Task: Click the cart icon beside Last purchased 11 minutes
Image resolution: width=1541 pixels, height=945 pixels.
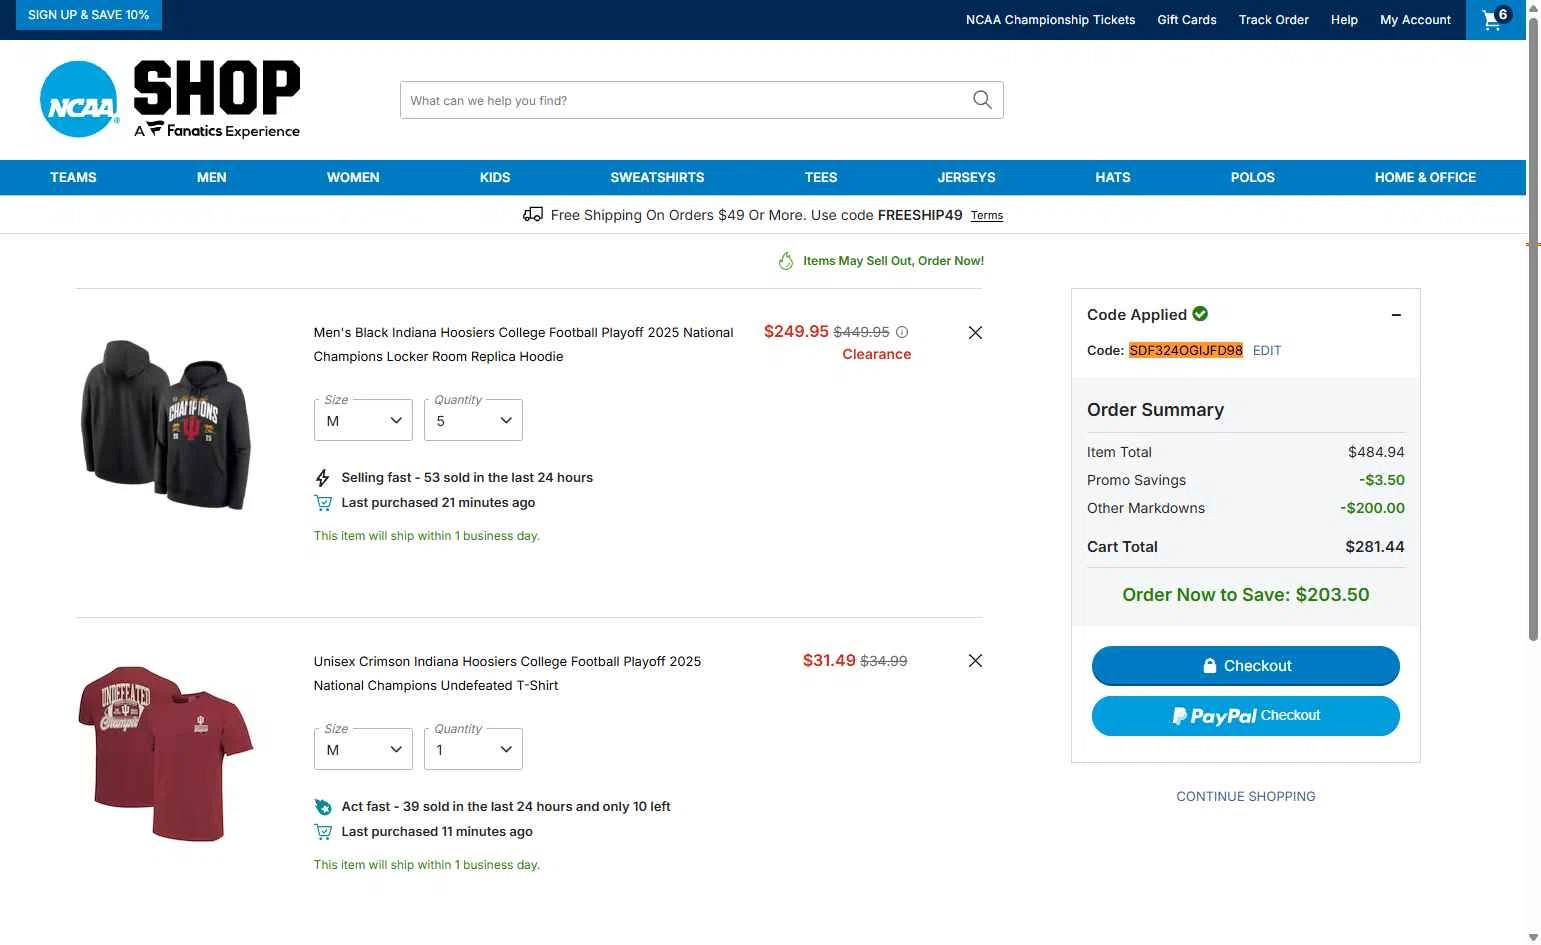Action: tap(323, 832)
